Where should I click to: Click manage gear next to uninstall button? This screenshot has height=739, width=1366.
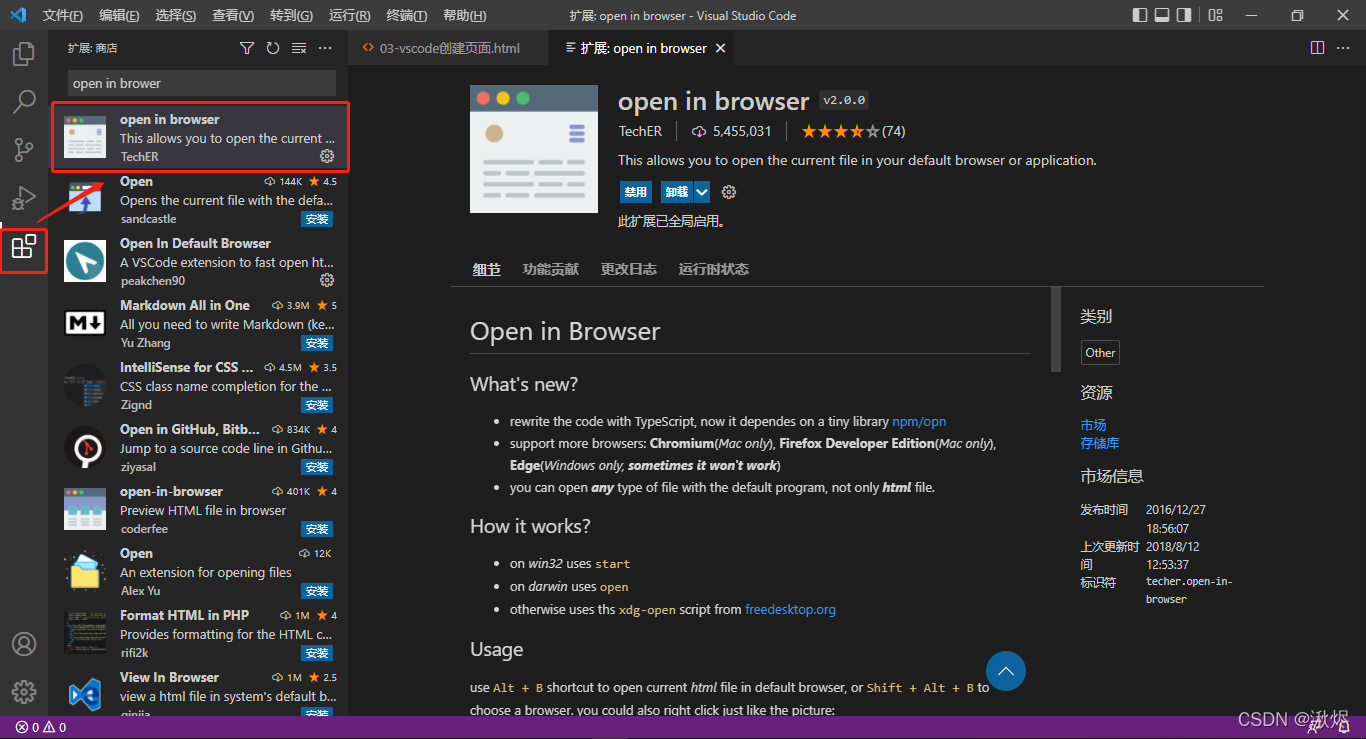tap(729, 192)
